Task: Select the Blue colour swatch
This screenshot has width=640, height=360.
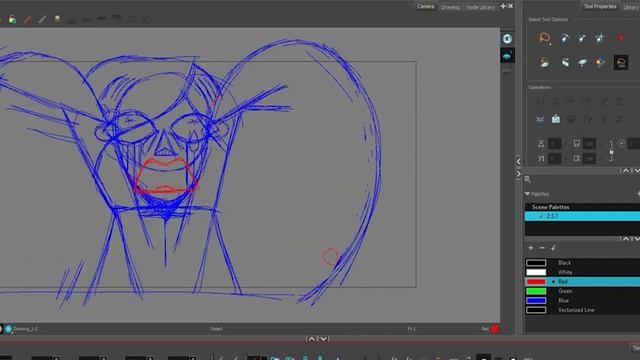Action: 536,300
